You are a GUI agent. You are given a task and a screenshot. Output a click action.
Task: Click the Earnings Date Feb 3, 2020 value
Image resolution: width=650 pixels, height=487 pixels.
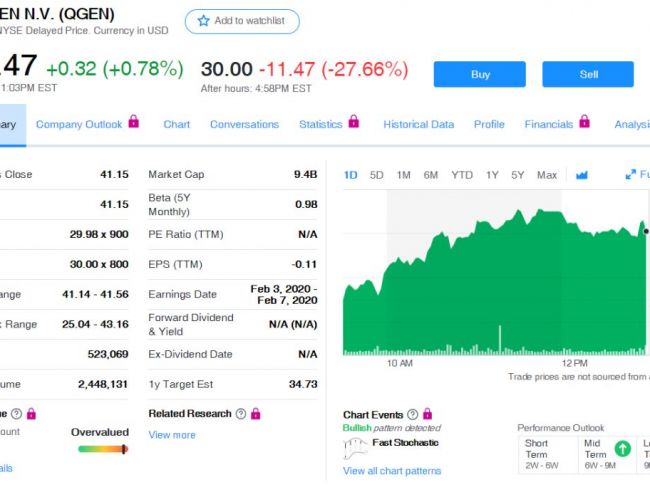point(284,294)
